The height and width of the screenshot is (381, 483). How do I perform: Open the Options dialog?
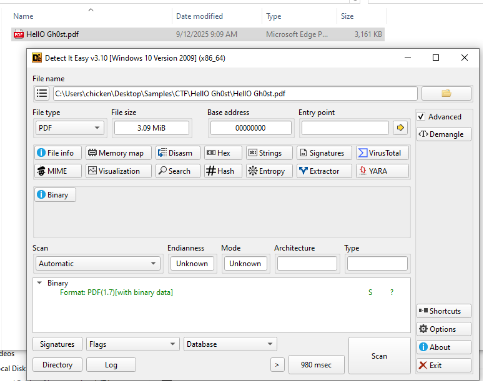444,329
